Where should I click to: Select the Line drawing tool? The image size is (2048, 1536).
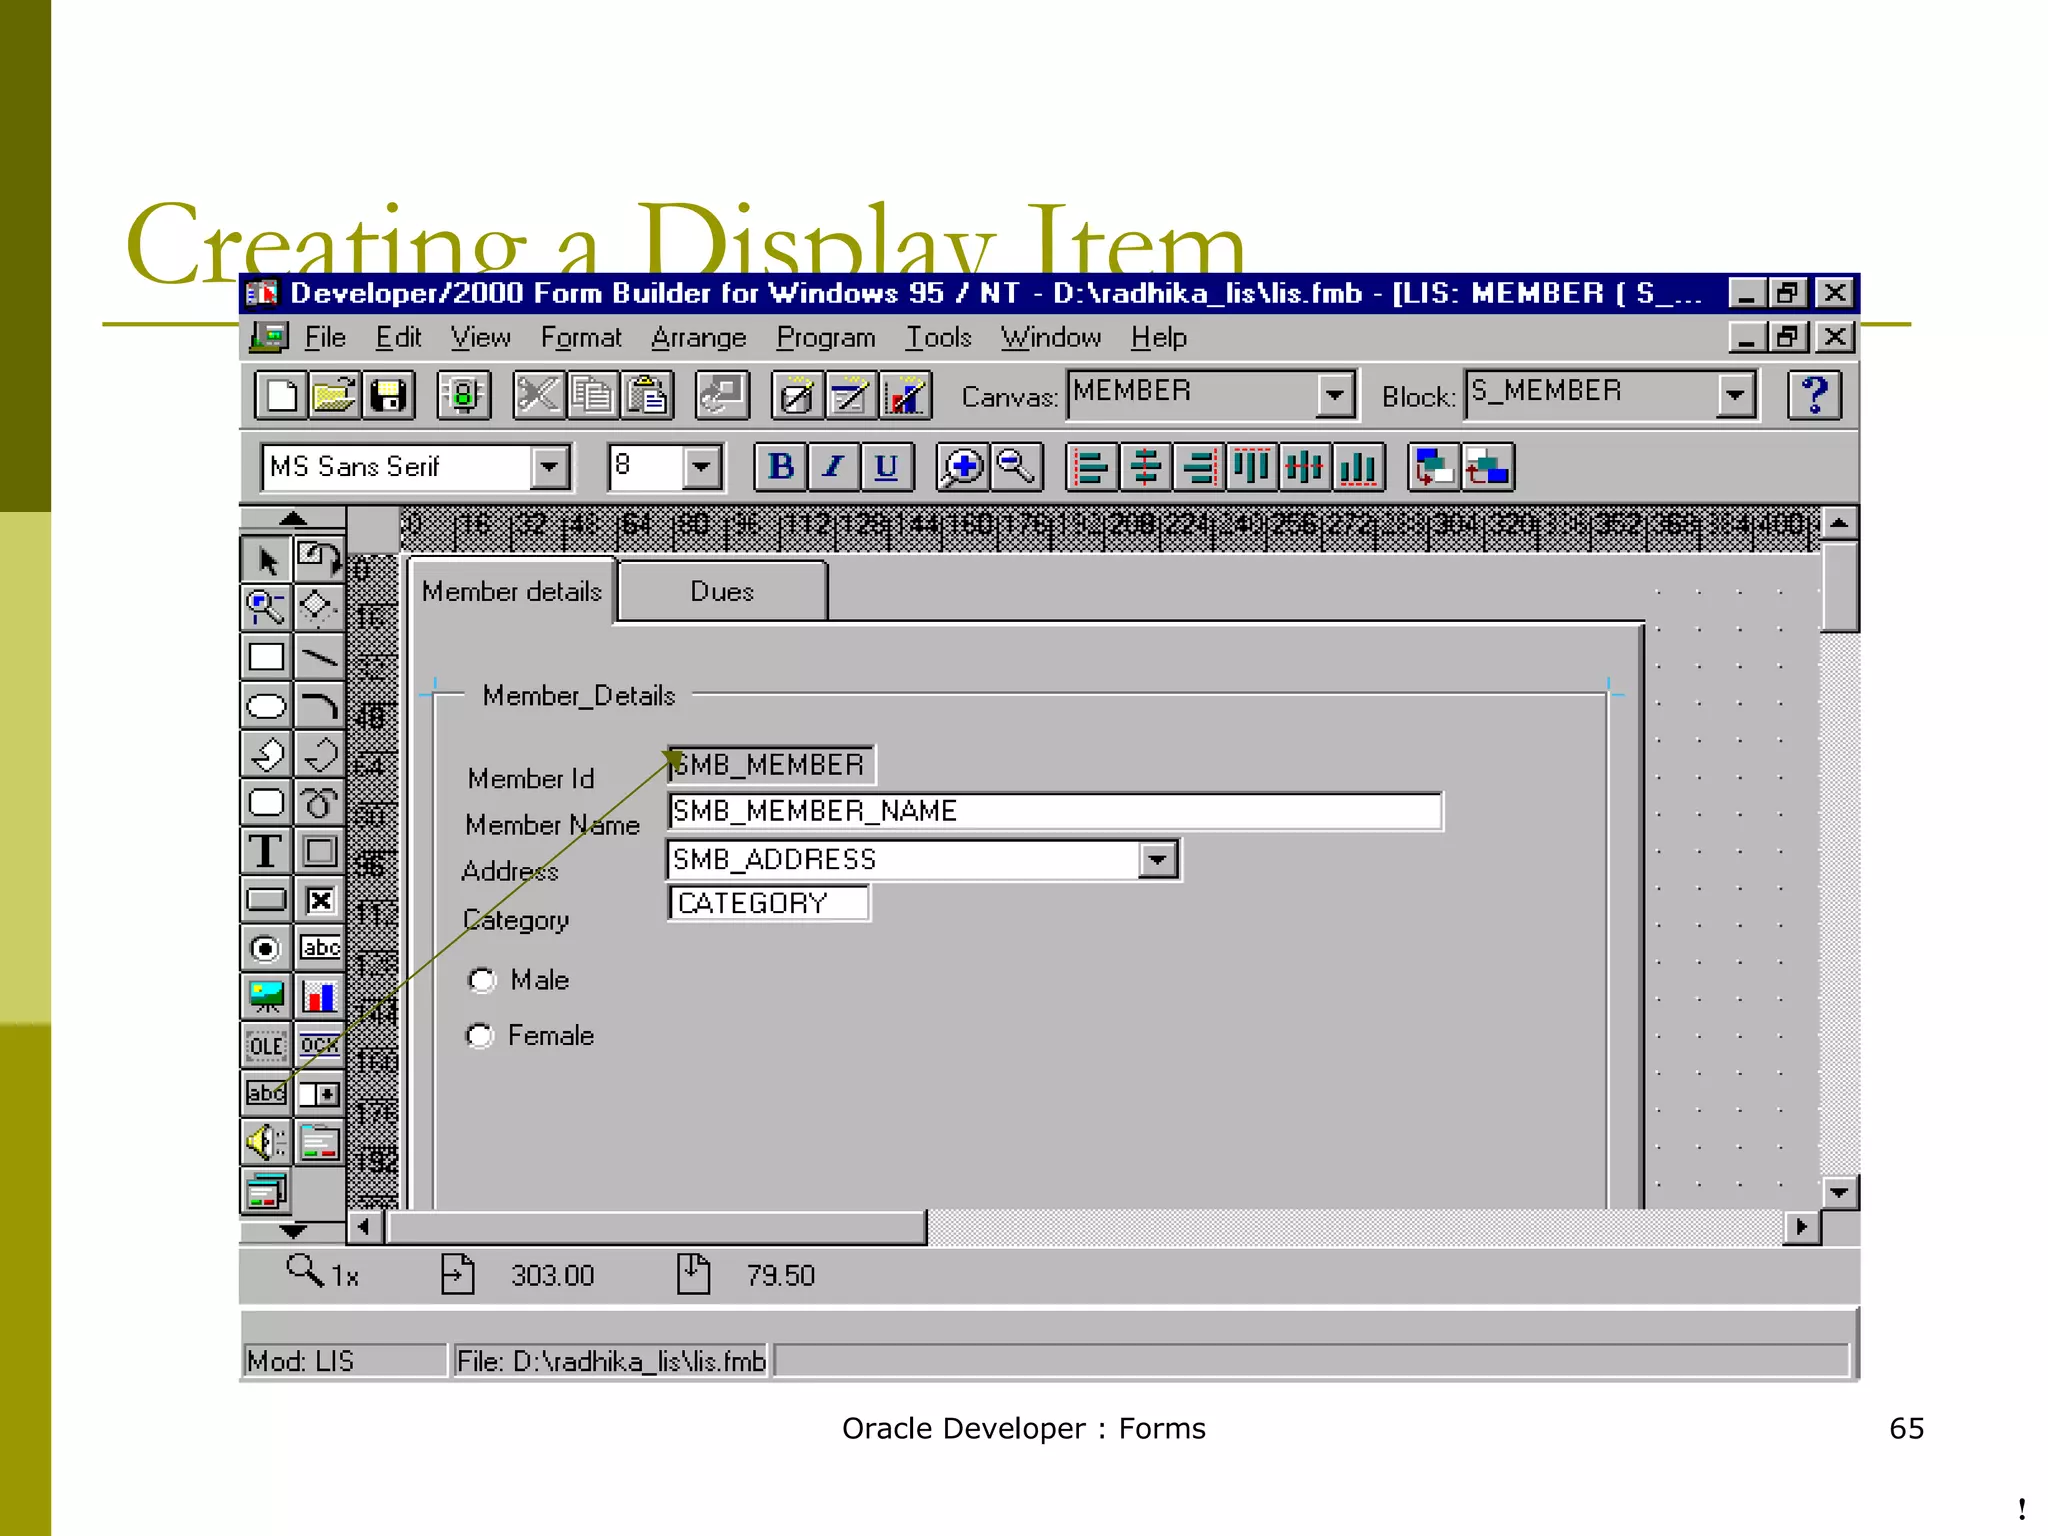pos(319,657)
